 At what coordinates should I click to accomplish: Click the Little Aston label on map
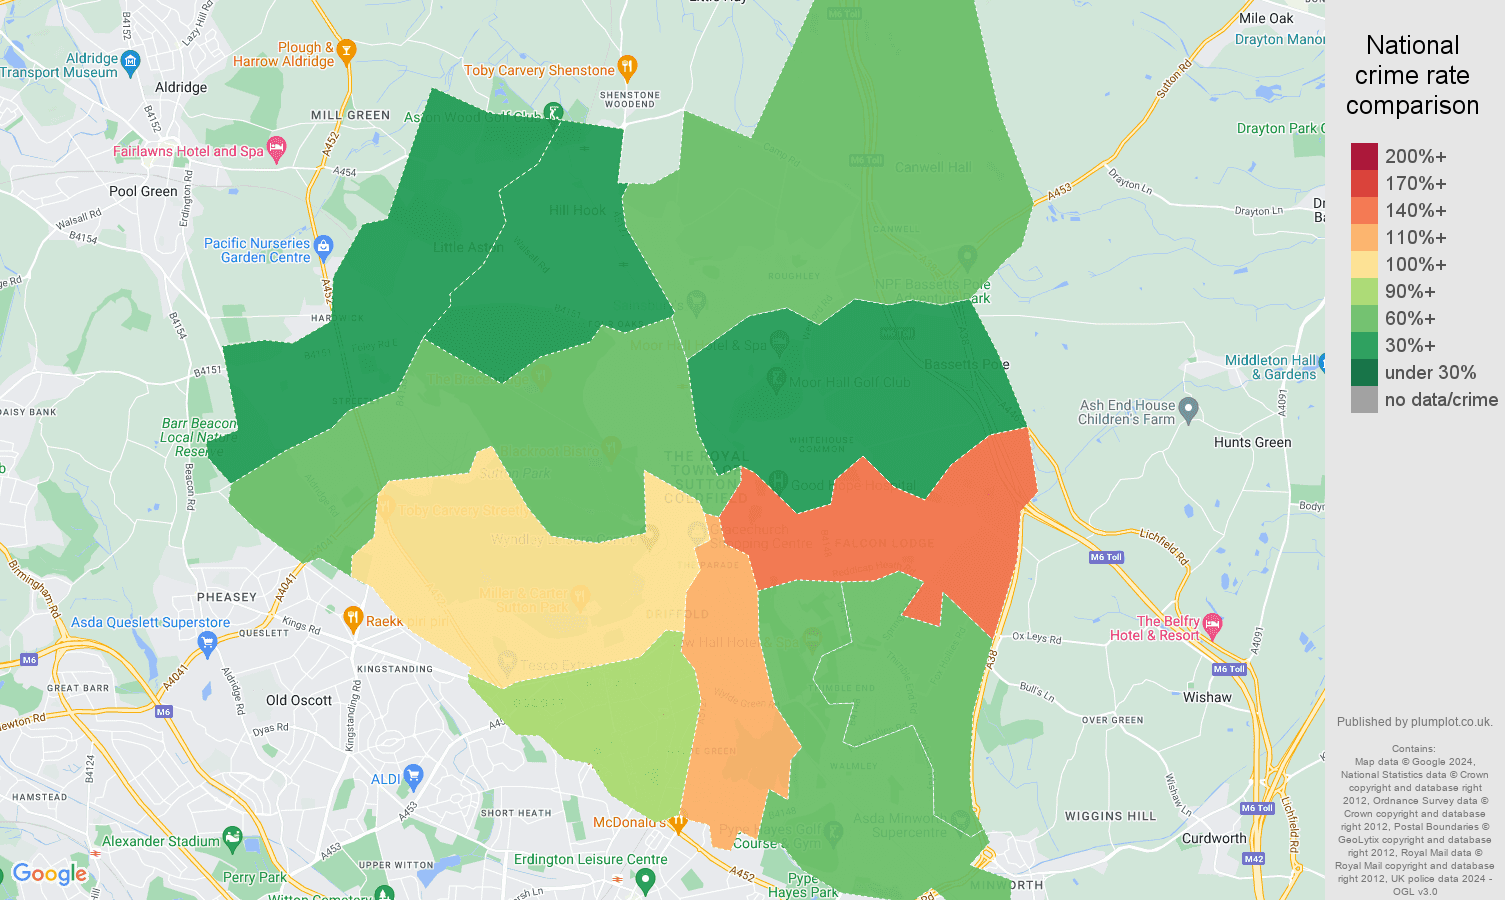point(468,247)
